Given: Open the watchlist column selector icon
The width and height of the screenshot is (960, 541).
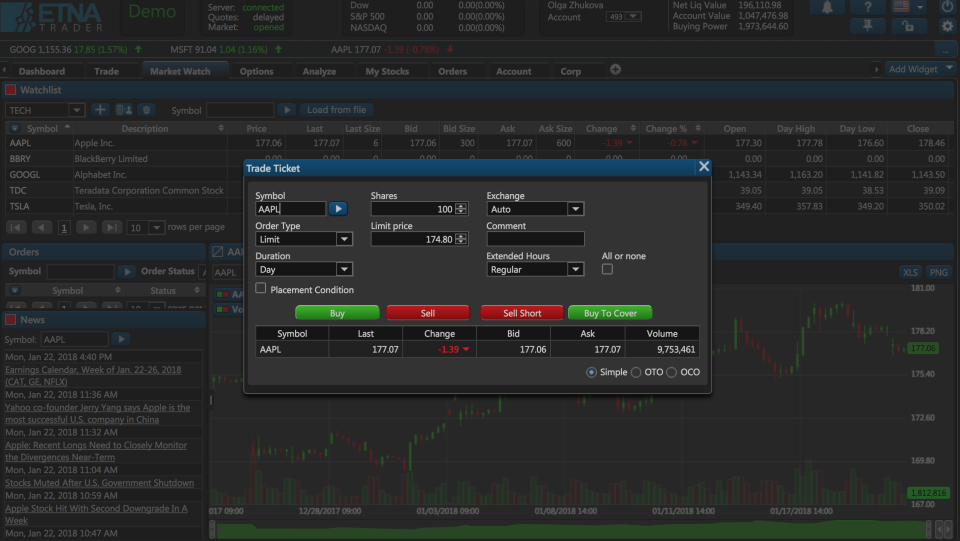Looking at the screenshot, I should click(14, 129).
